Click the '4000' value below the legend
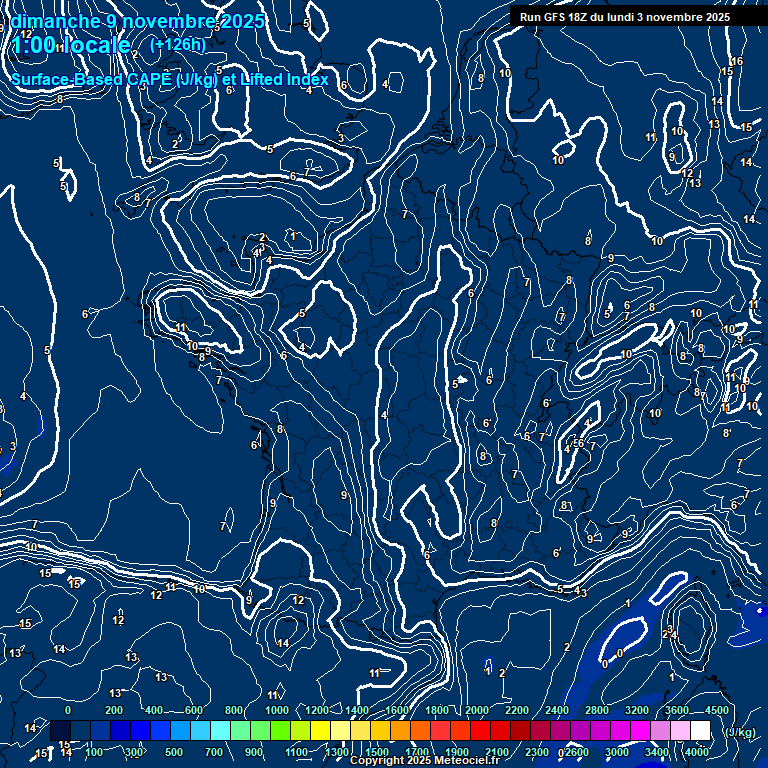The width and height of the screenshot is (768, 768). click(697, 752)
